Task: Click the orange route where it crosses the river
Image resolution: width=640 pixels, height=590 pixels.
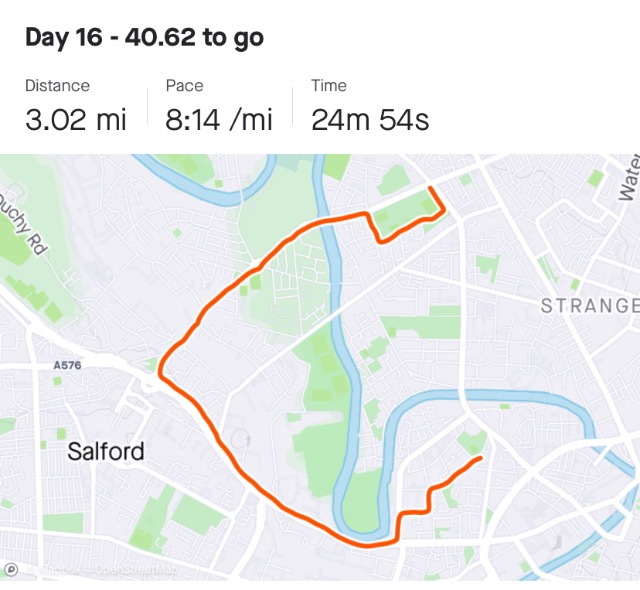Action: click(x=327, y=220)
